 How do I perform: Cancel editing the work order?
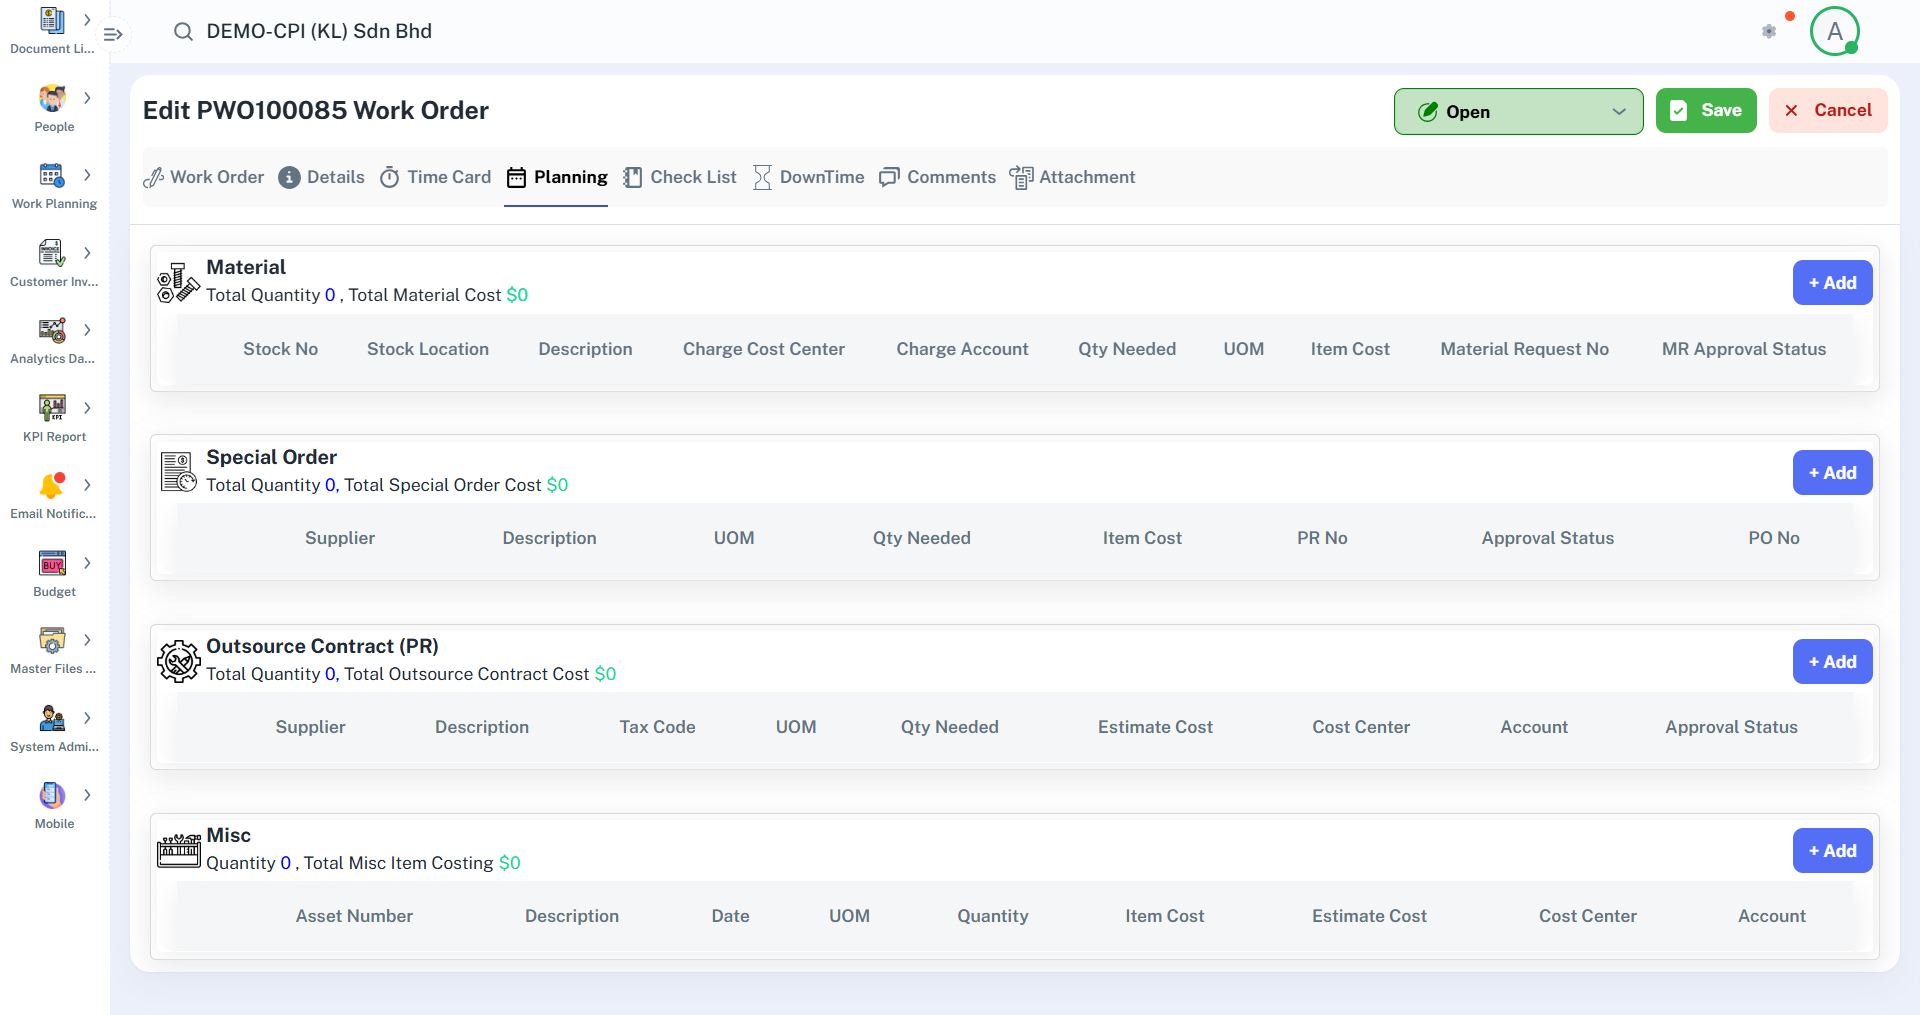1828,111
